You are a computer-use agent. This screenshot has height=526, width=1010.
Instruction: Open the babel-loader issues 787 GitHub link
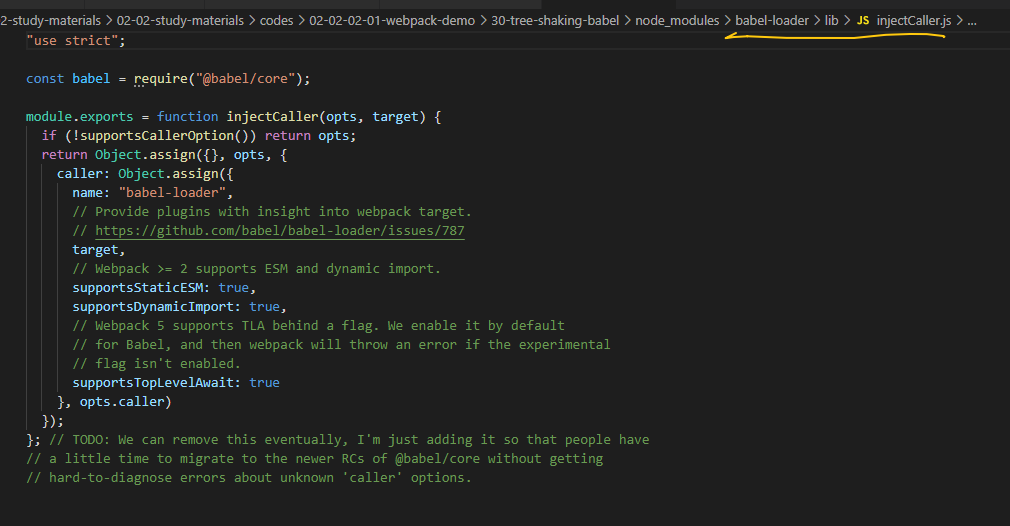(x=279, y=231)
